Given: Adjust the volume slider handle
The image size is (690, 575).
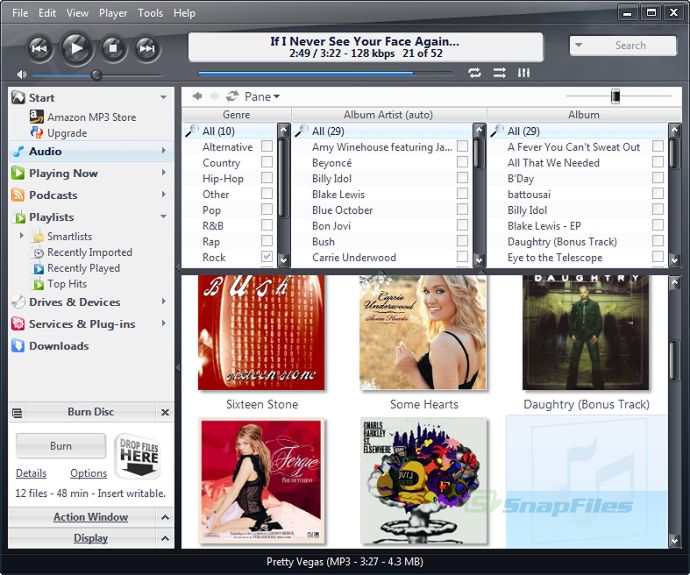Looking at the screenshot, I should tap(96, 75).
